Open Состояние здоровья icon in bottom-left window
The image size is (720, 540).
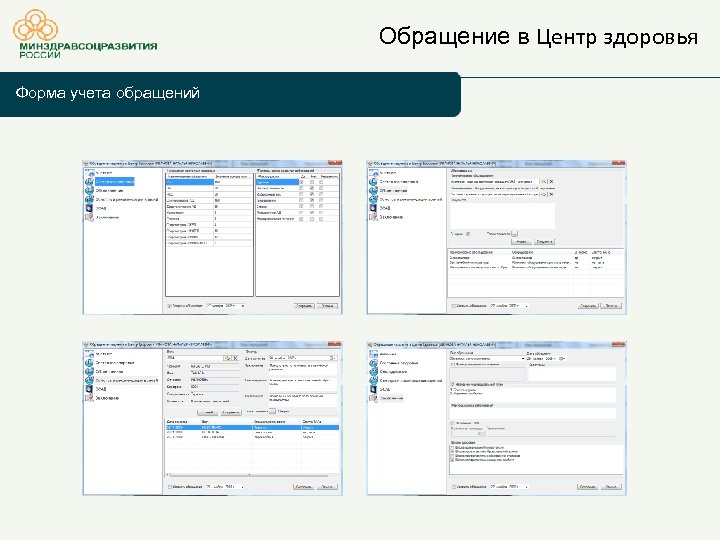(x=90, y=363)
